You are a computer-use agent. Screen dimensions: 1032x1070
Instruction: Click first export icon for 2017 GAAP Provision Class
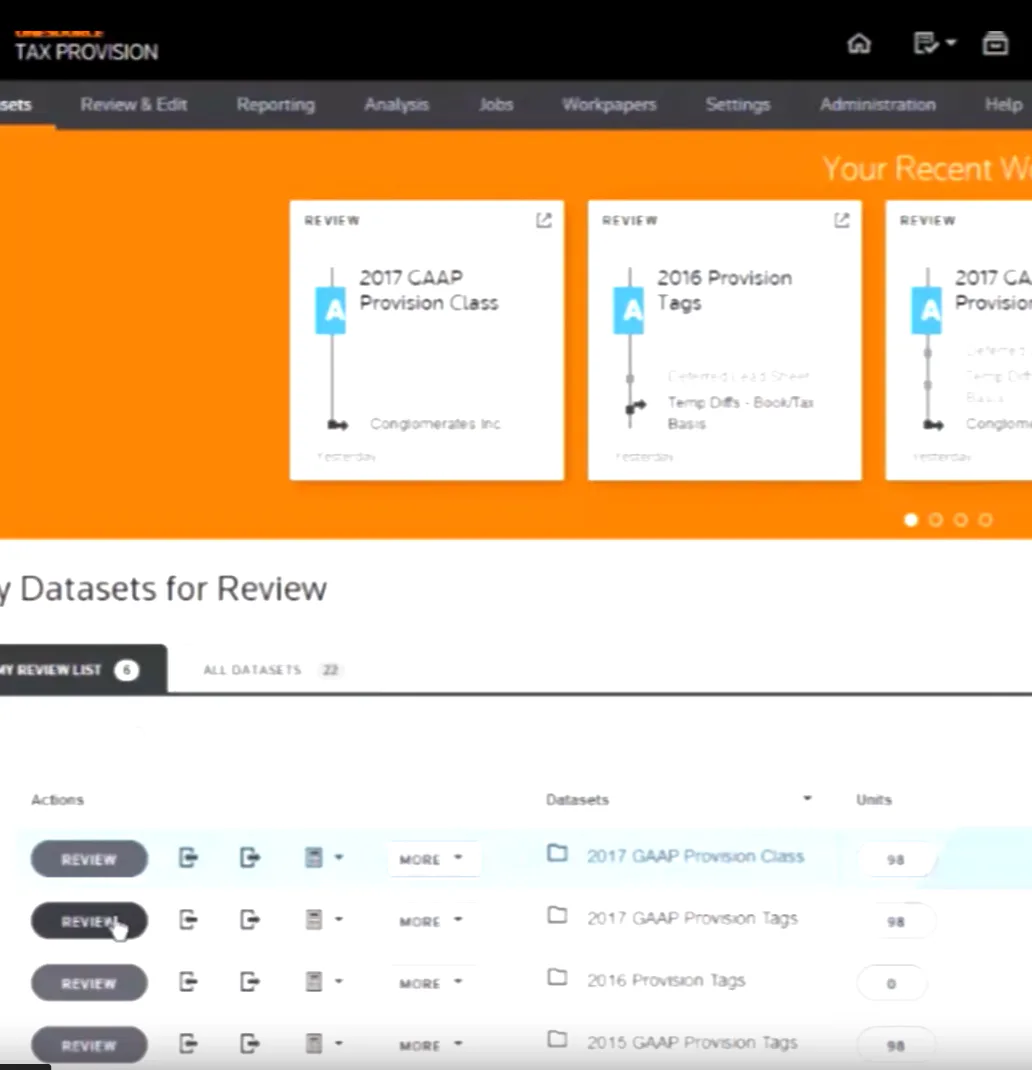[188, 857]
